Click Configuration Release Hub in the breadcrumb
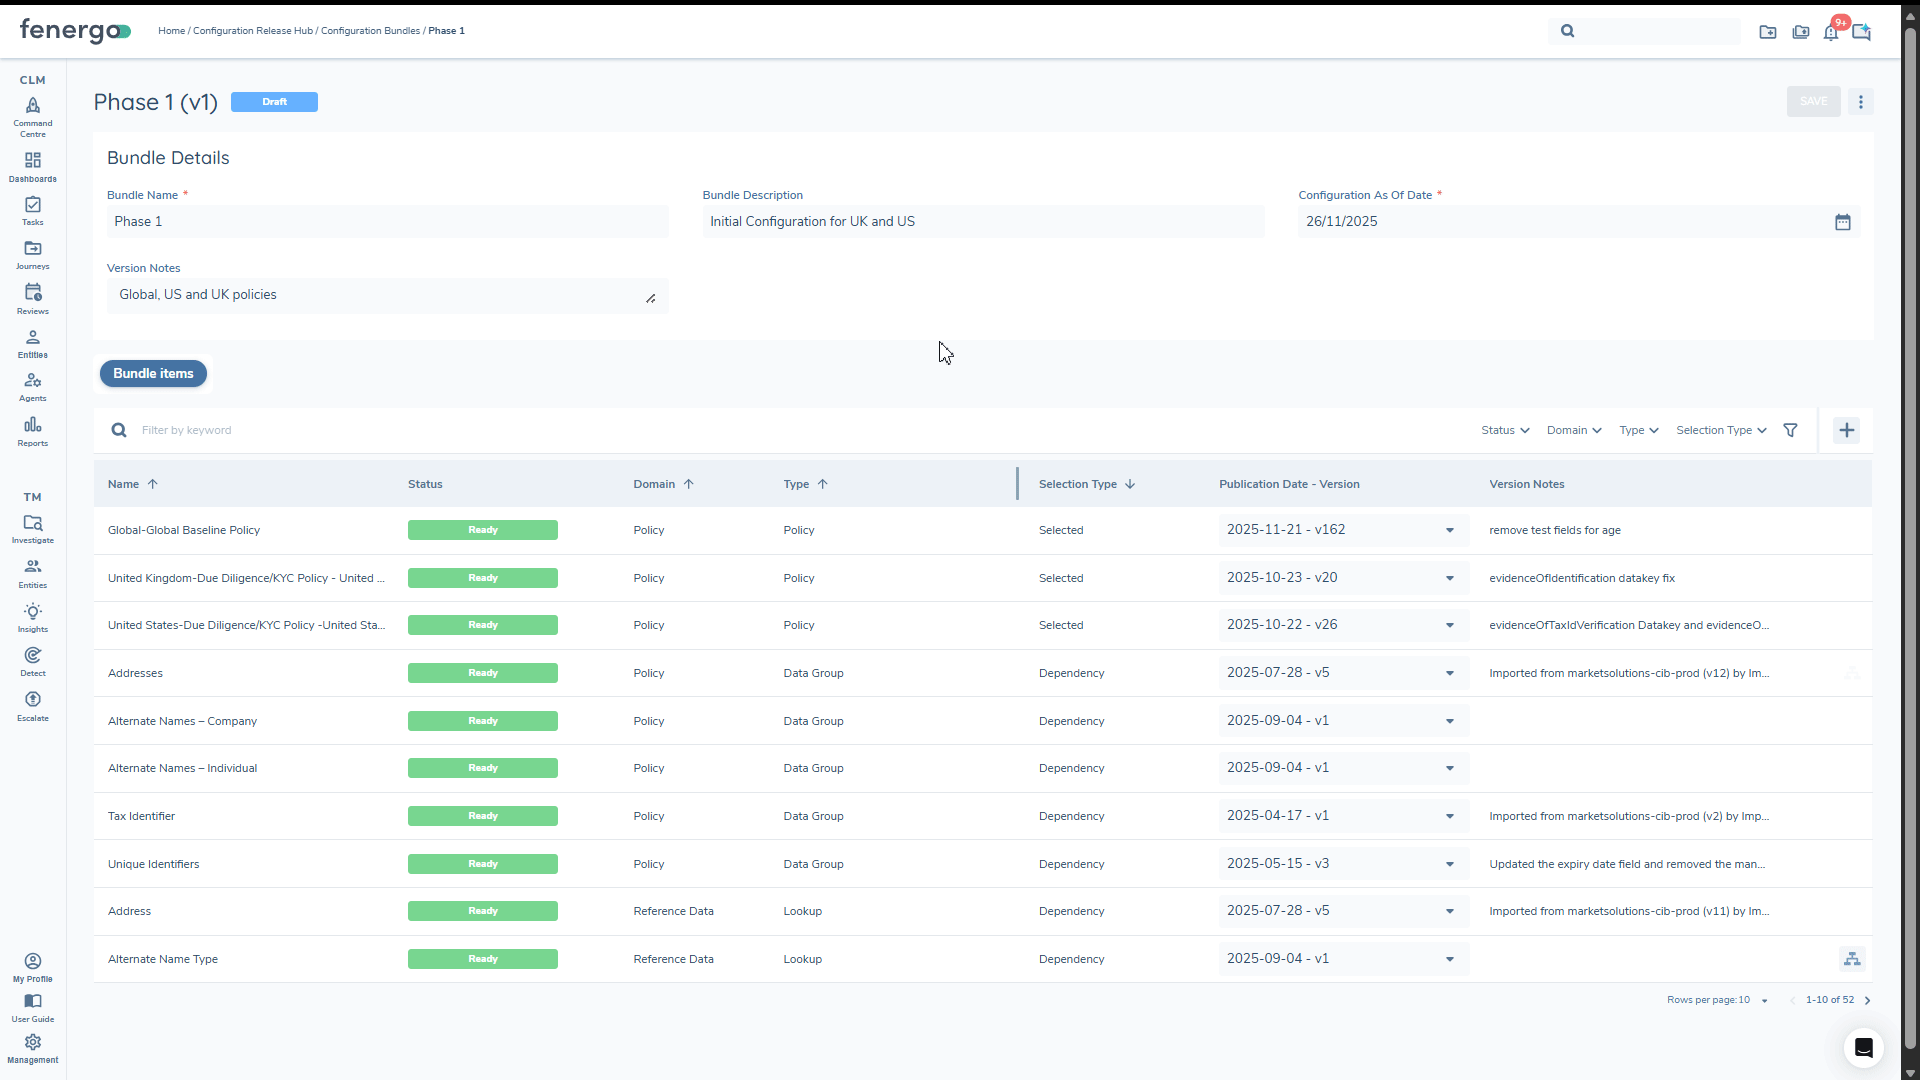 pos(252,31)
